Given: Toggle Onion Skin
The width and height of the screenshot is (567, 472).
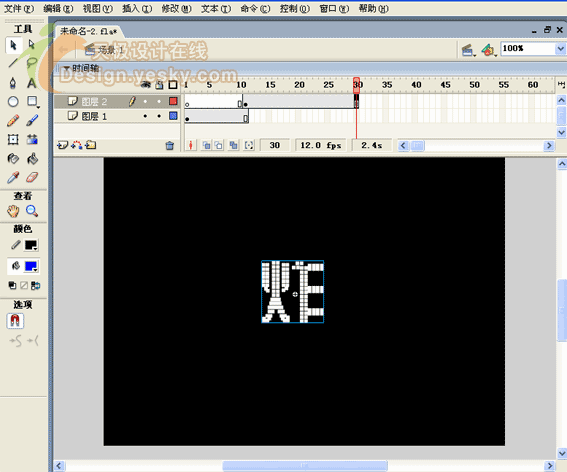Looking at the screenshot, I should click(x=206, y=145).
